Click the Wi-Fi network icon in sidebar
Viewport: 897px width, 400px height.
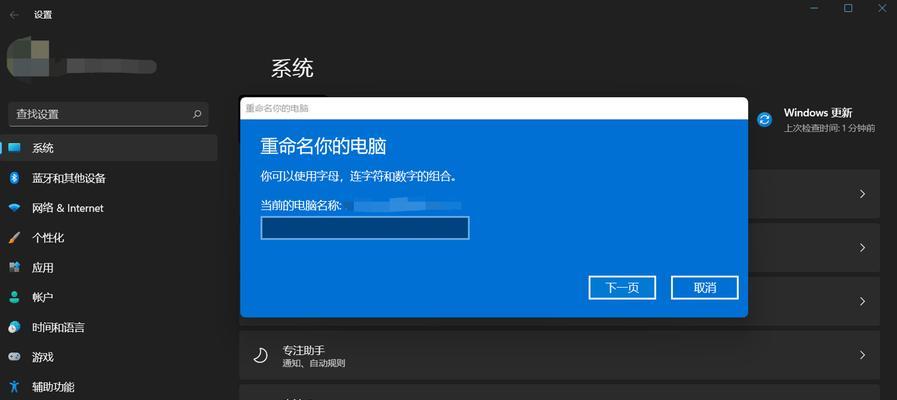(14, 208)
